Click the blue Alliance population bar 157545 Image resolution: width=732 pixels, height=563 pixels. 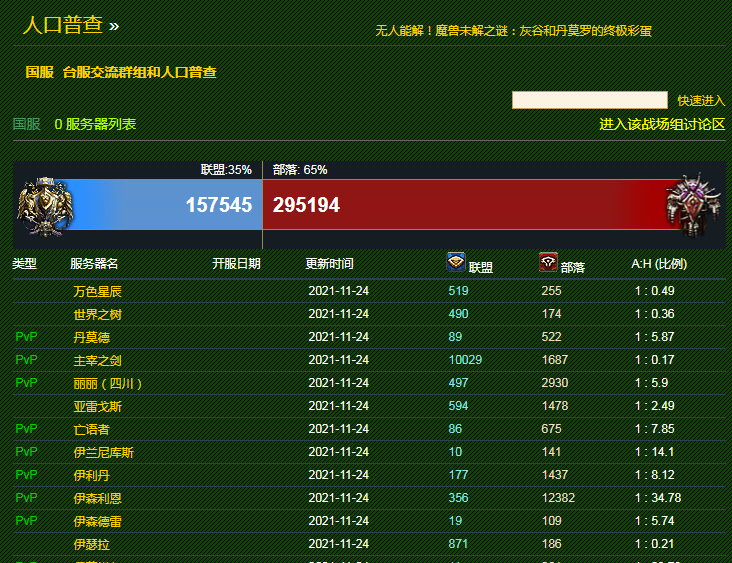click(161, 204)
